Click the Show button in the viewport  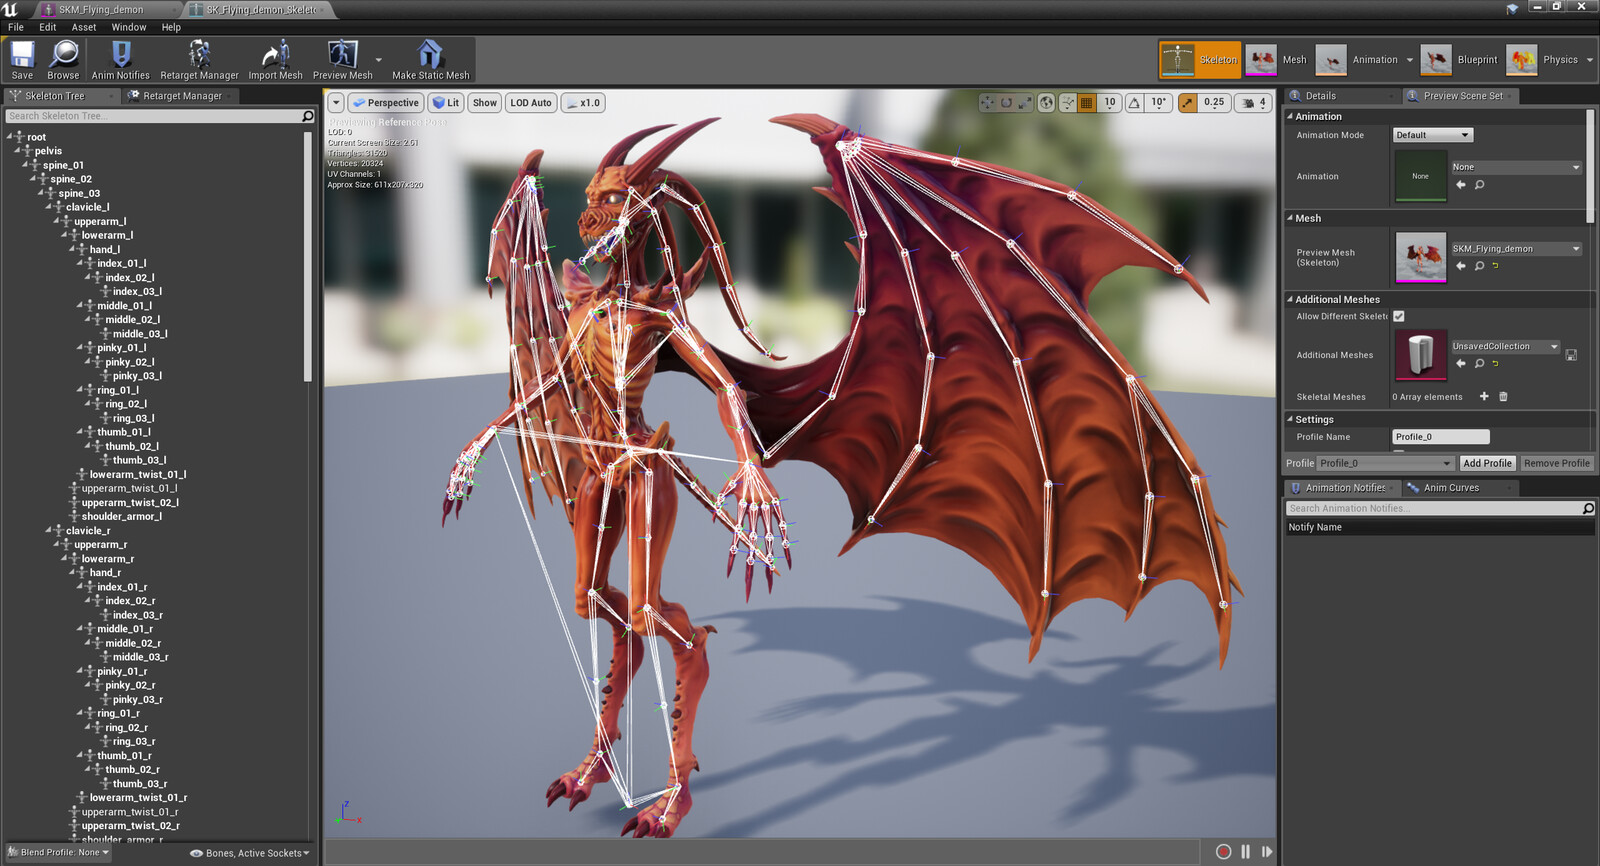484,103
